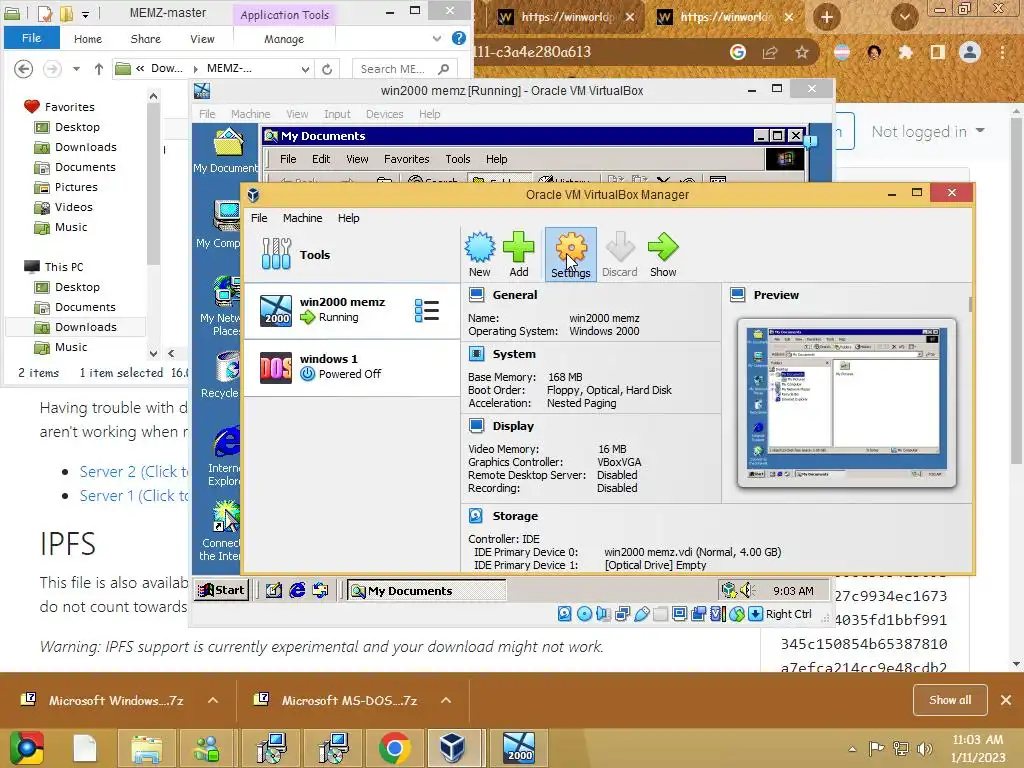This screenshot has width=1024, height=768.
Task: Click the green Add machine icon
Action: (x=519, y=255)
